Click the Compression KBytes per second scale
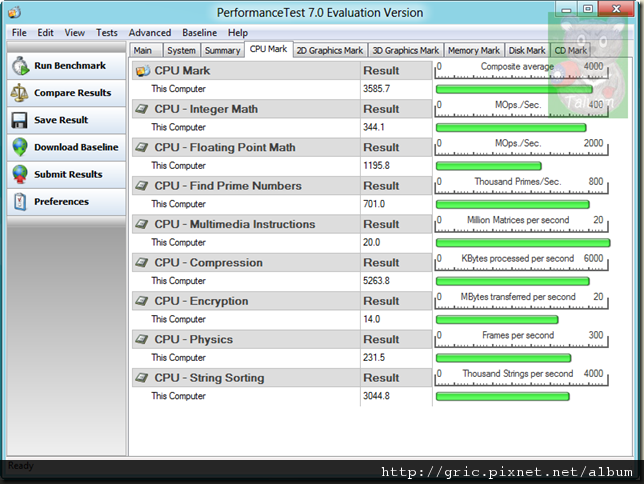644x484 pixels. 521,263
